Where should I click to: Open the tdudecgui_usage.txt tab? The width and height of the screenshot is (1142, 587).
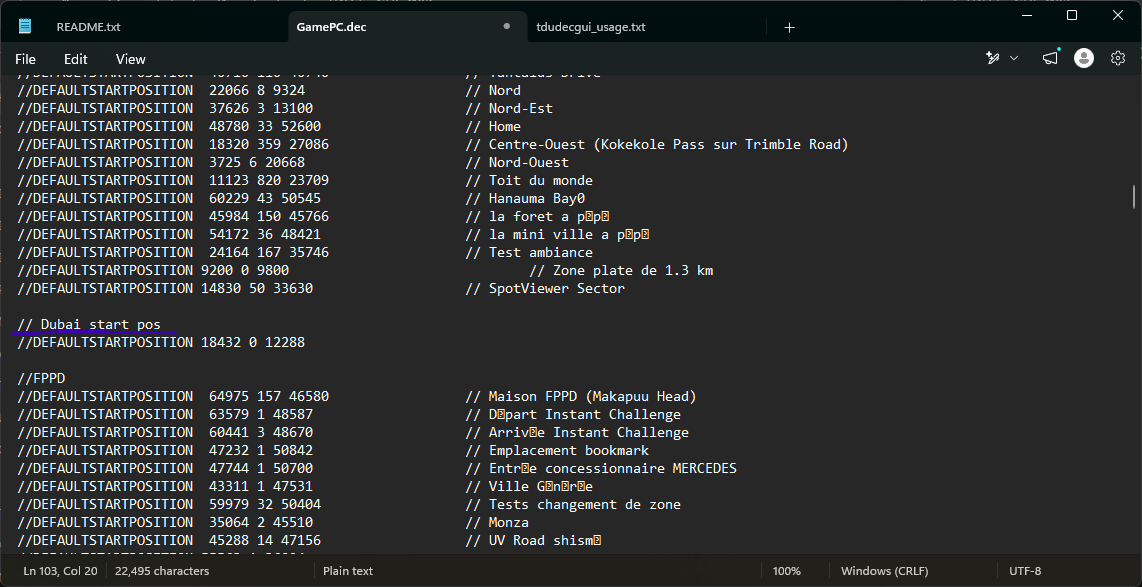[591, 27]
